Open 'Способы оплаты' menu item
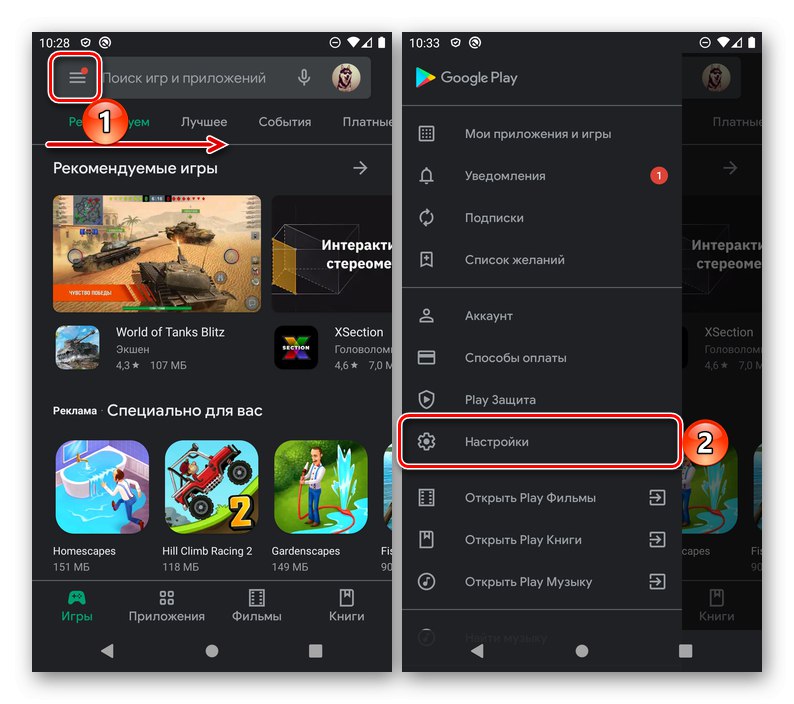The height and width of the screenshot is (704, 794). [542, 358]
